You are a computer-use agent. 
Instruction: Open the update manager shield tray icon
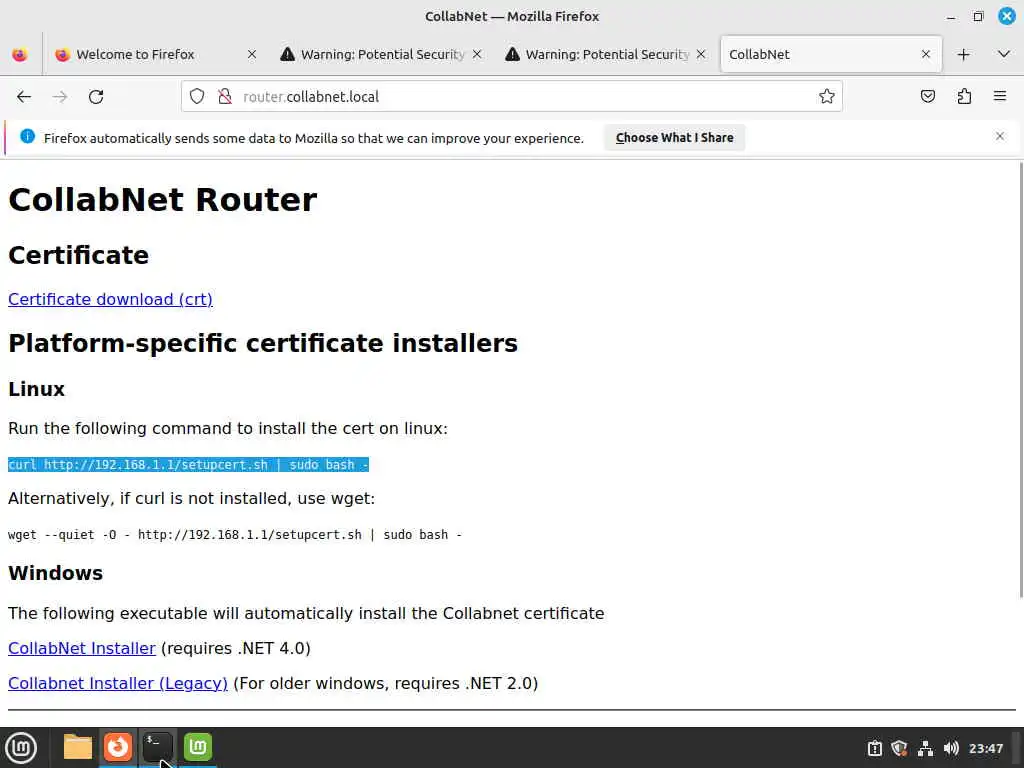[x=899, y=748]
